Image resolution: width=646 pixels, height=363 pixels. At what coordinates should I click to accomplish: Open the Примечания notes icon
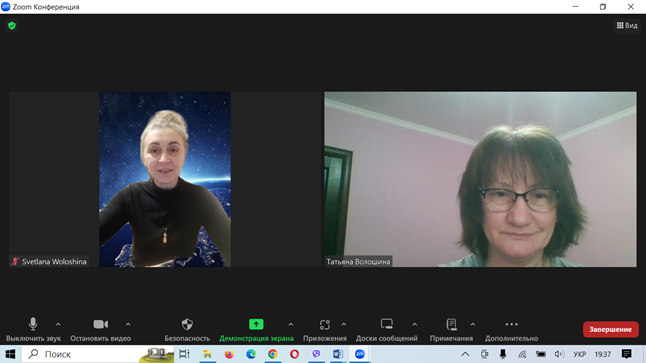coord(452,324)
